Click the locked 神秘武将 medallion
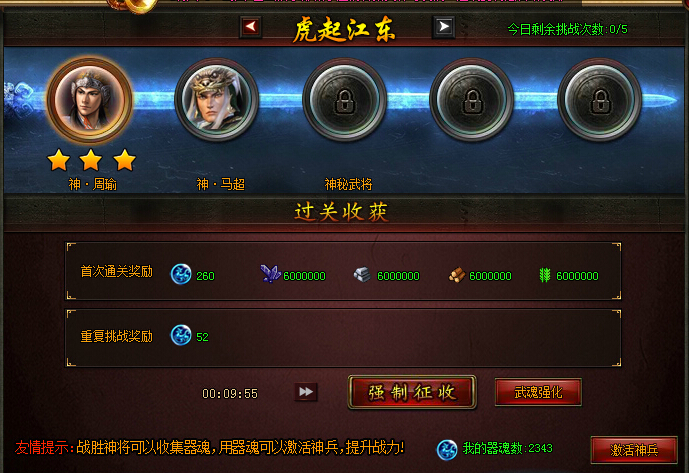This screenshot has width=689, height=473. tap(344, 99)
